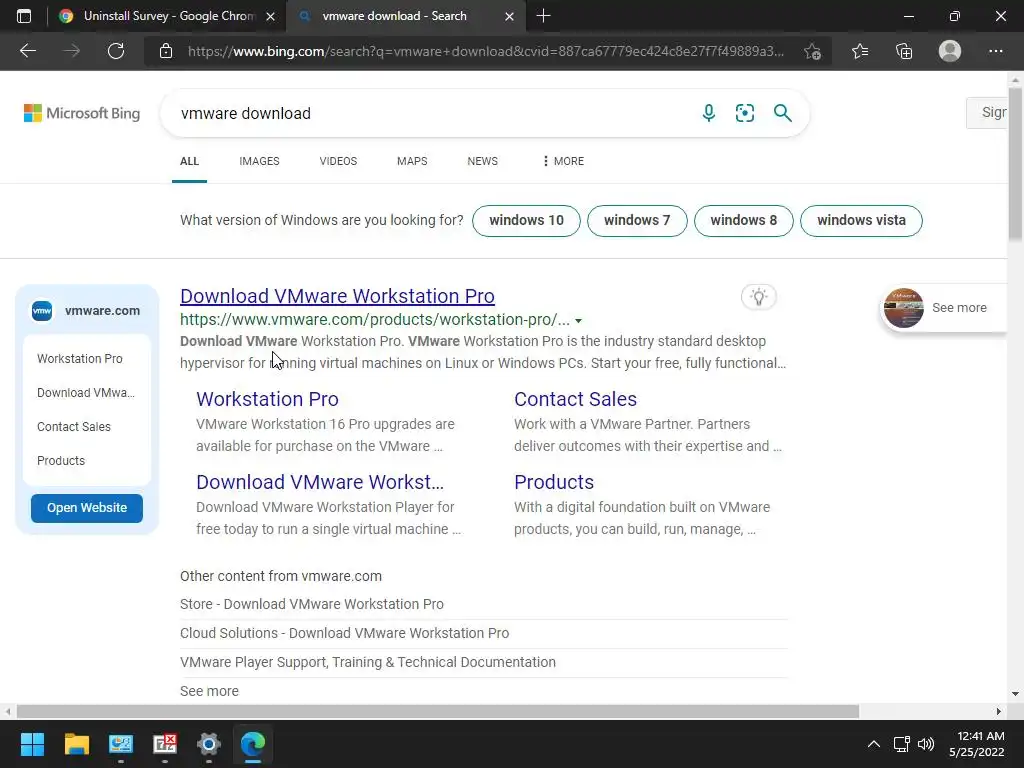This screenshot has height=768, width=1024.
Task: Click the vmware.com site logo
Action: [x=42, y=311]
